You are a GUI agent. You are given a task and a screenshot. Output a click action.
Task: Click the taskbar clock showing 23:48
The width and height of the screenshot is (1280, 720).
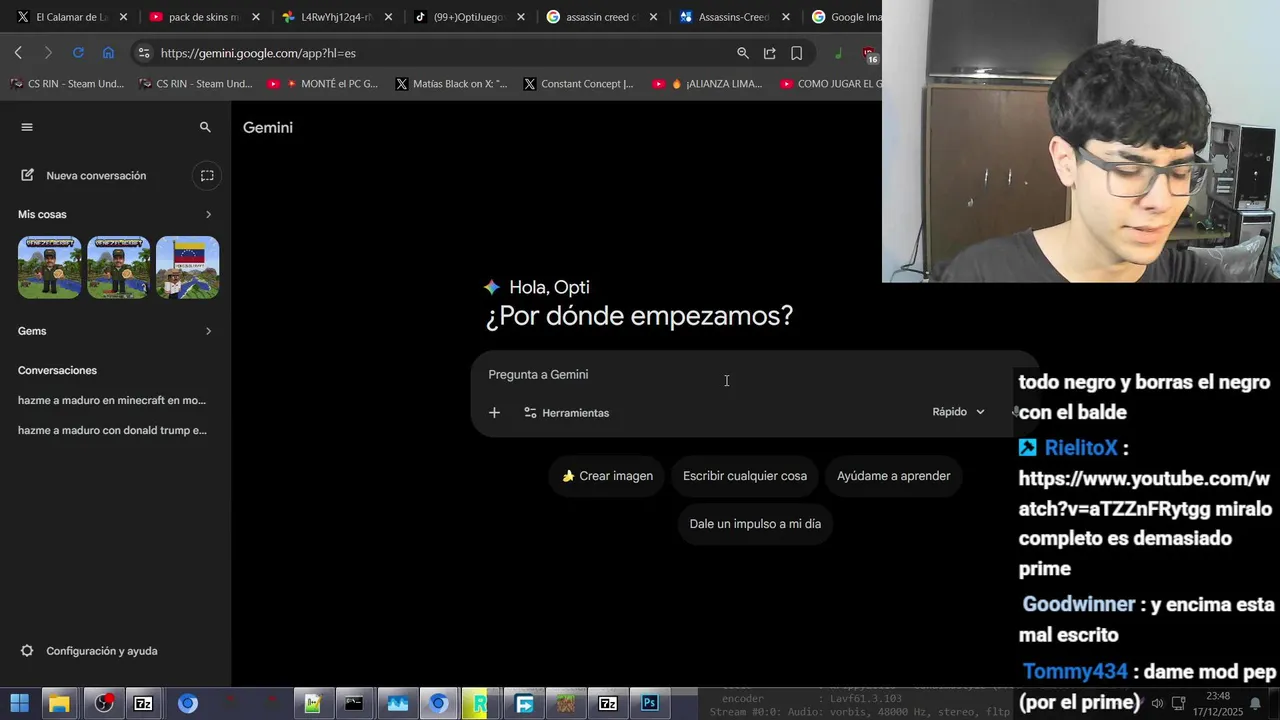pos(1218,703)
